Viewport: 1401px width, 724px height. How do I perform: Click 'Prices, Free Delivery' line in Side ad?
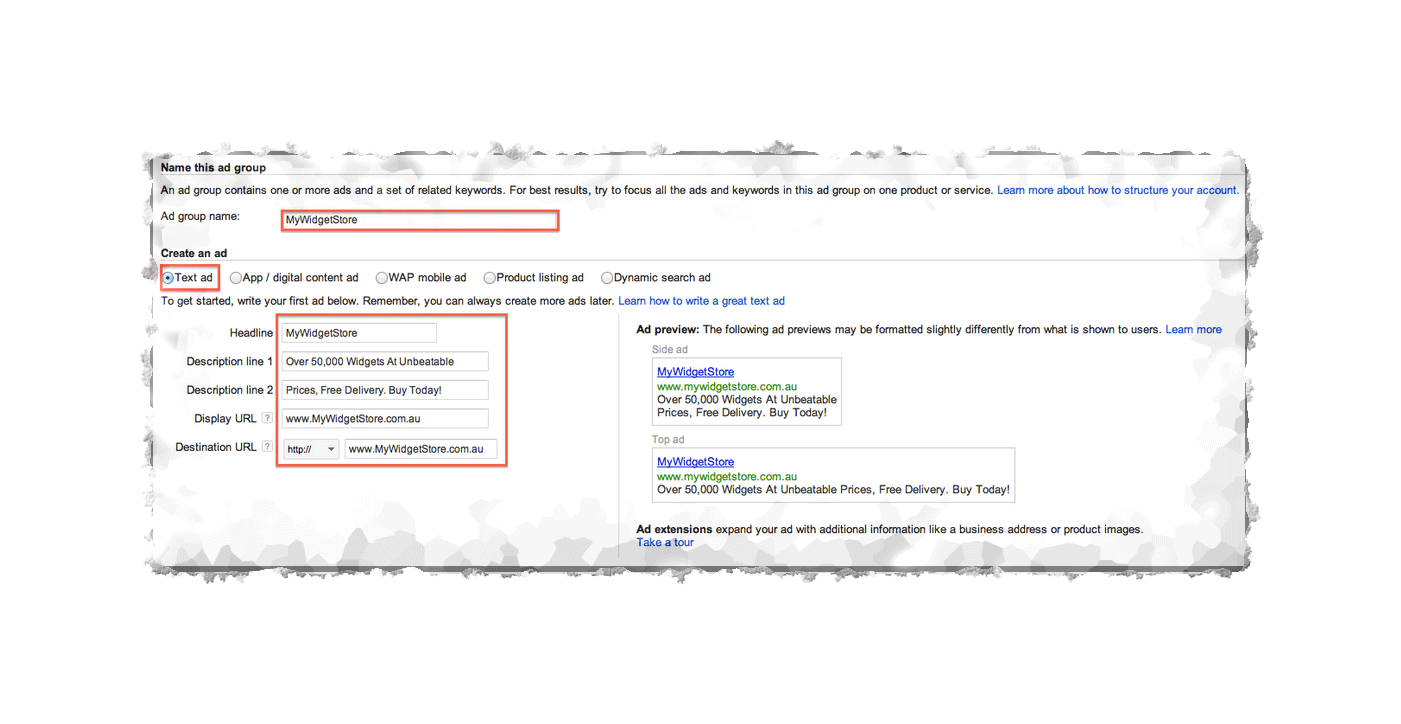(x=742, y=412)
